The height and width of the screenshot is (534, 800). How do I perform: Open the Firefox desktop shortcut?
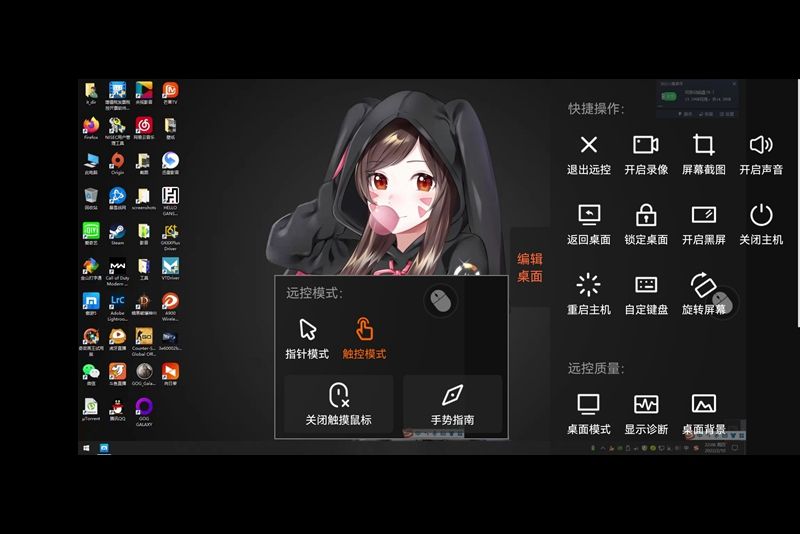pyautogui.click(x=91, y=128)
